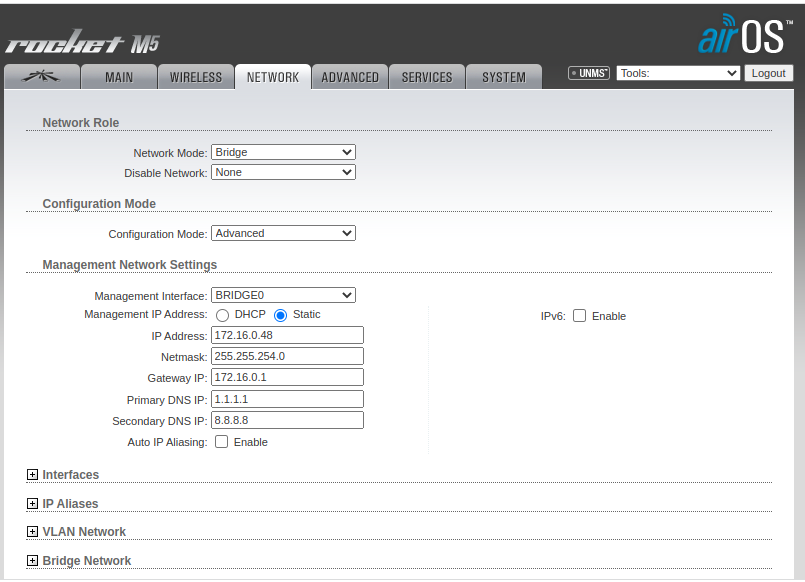Enable the IPv6 checkbox
Screen dimensions: 805x582
pos(580,316)
